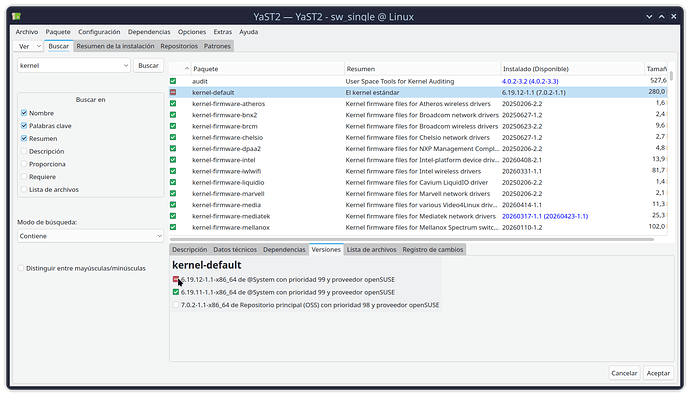Toggle status icon of kernel-firmware-dpaa2
690x395 pixels.
173,148
